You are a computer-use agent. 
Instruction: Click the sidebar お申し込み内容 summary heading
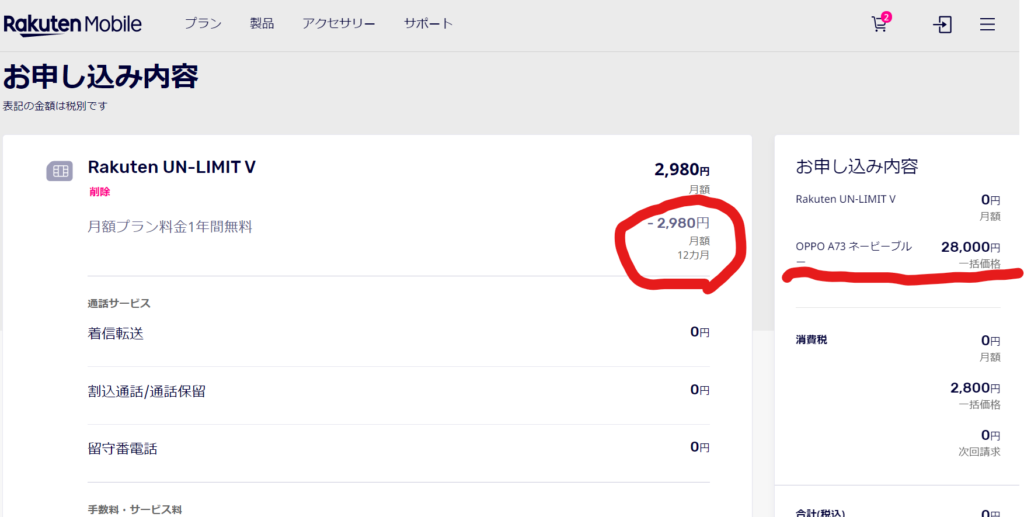(x=857, y=166)
